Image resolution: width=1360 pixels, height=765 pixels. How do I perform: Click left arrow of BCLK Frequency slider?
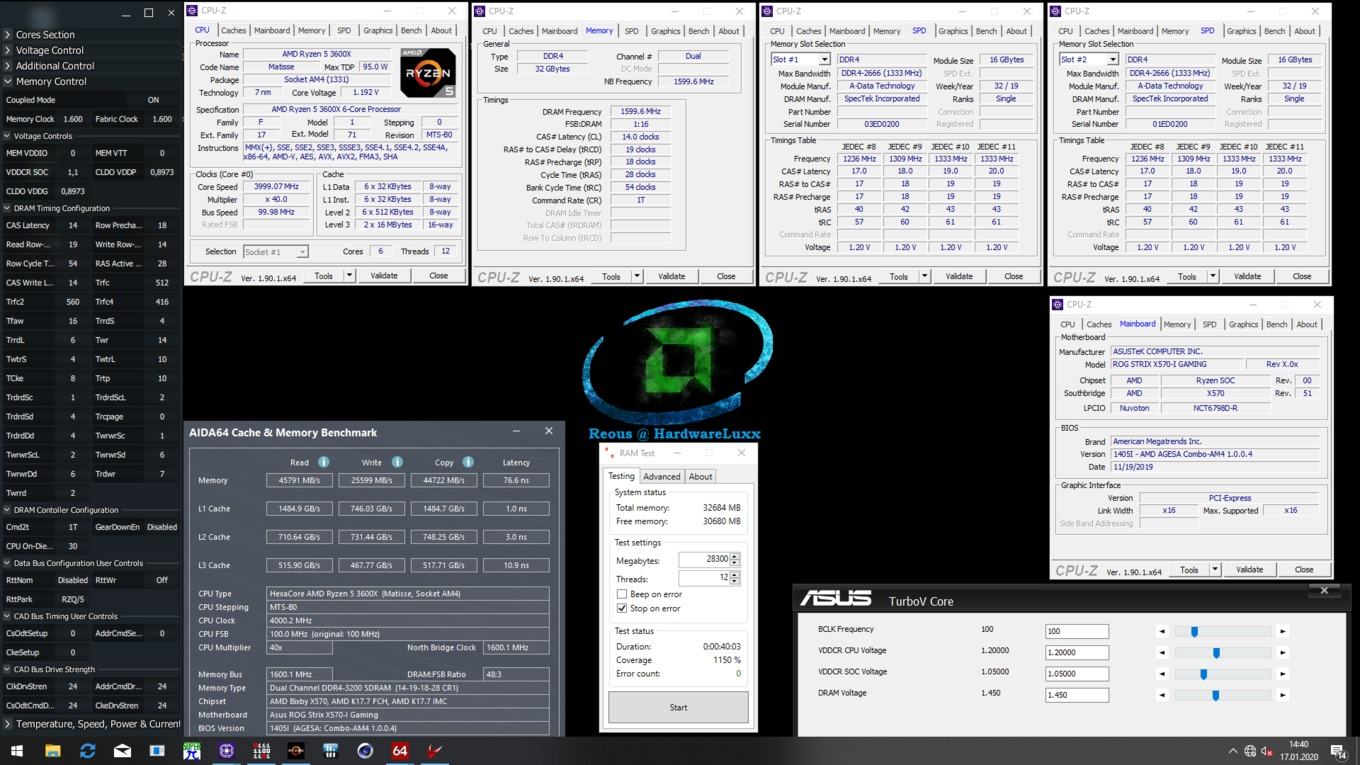point(1162,631)
